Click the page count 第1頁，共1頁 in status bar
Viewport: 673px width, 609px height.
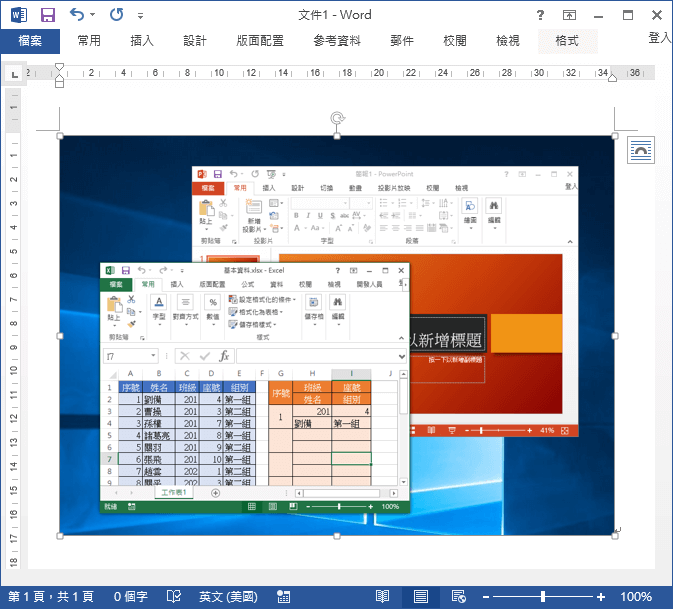[51, 597]
